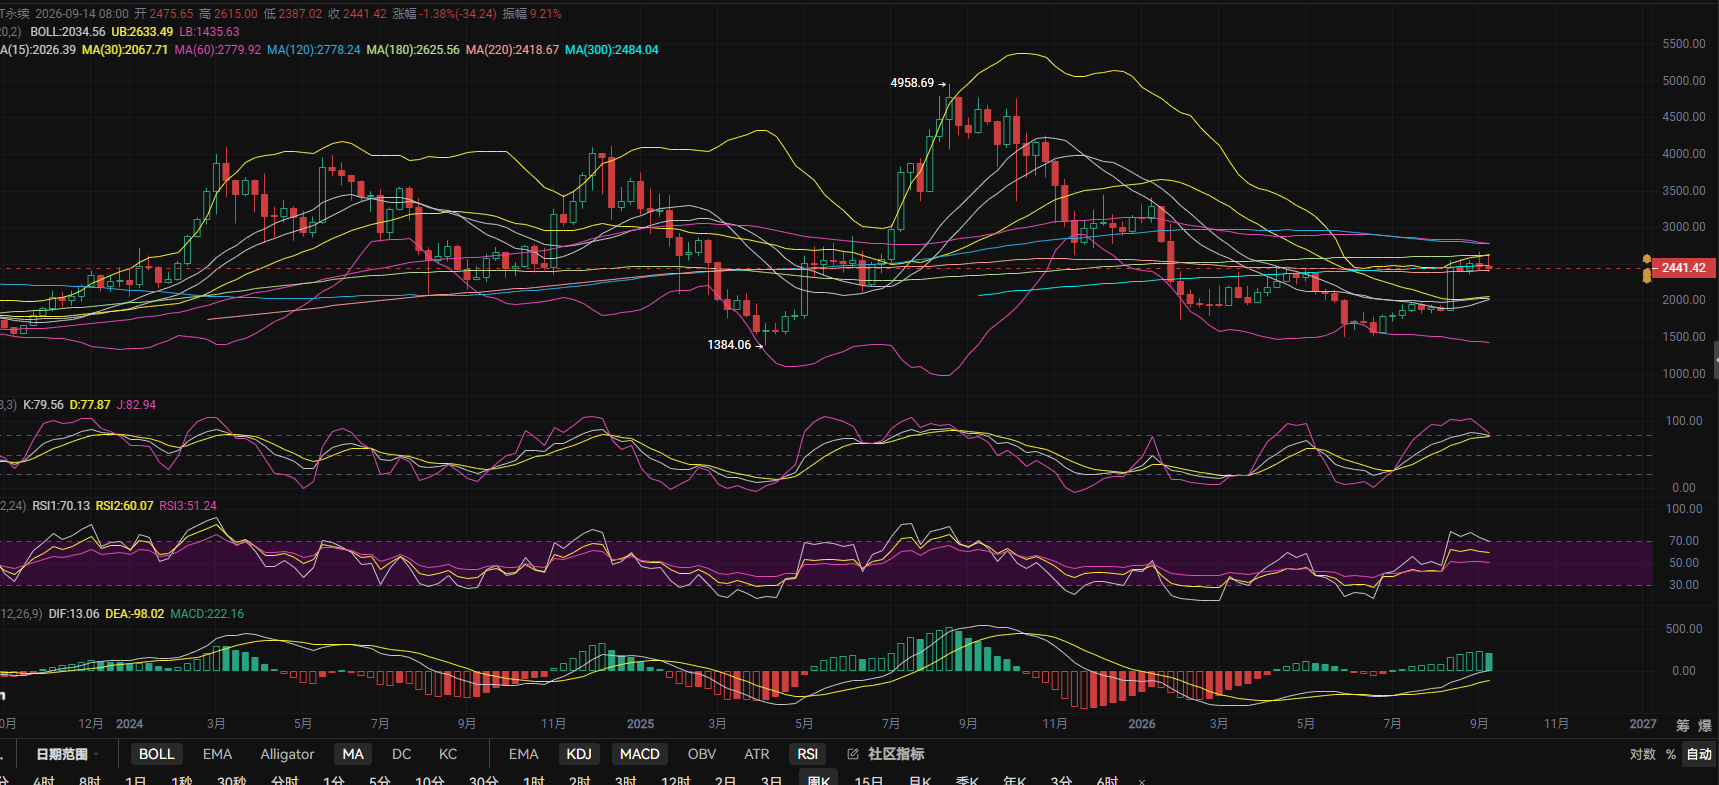The image size is (1719, 785).
Task: Toggle the MA moving average indicator
Action: [353, 754]
